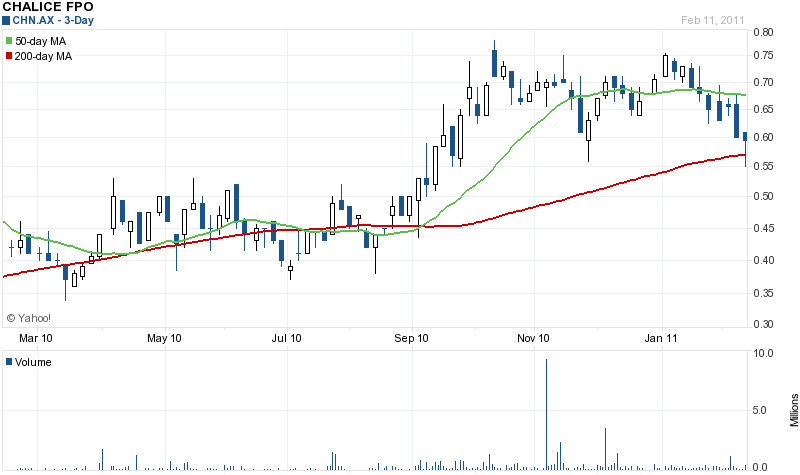Click the blue Volume legend square
The width and height of the screenshot is (800, 475).
click(x=9, y=362)
